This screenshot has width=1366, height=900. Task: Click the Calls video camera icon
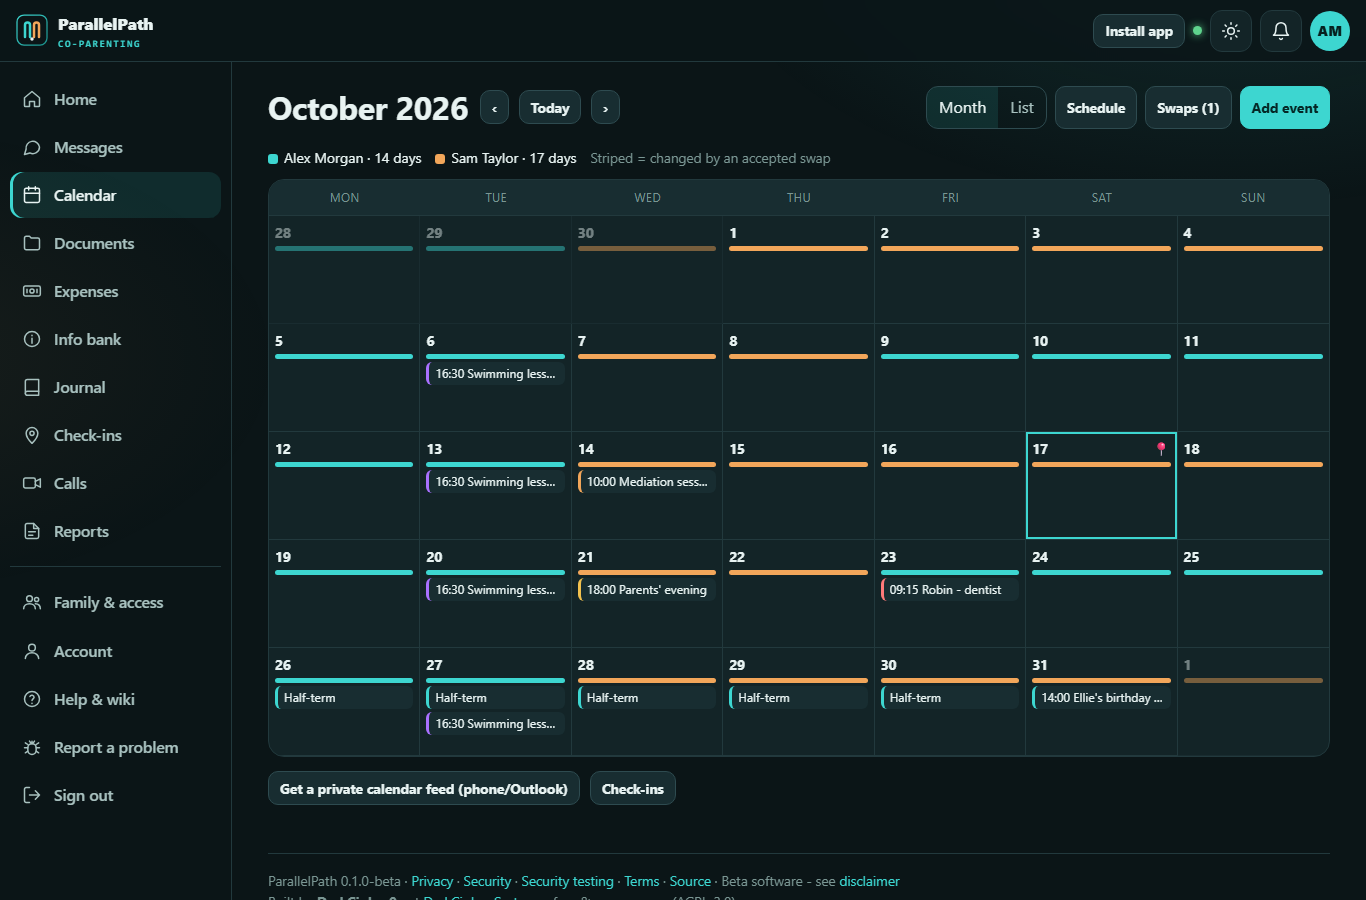32,483
